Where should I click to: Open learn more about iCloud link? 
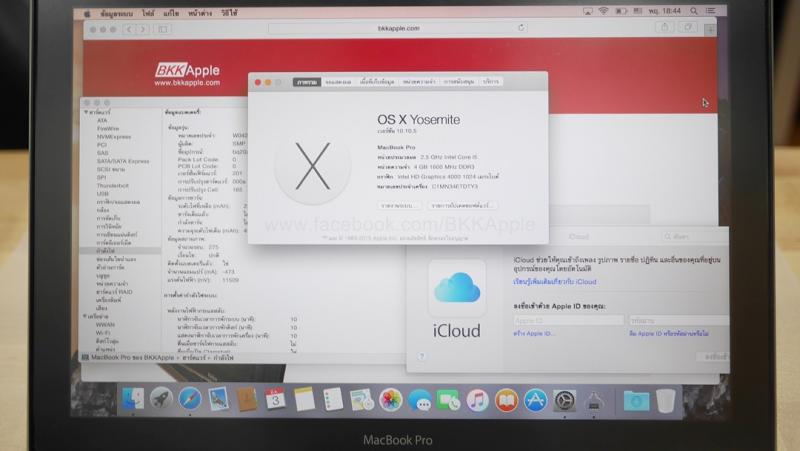(x=555, y=282)
